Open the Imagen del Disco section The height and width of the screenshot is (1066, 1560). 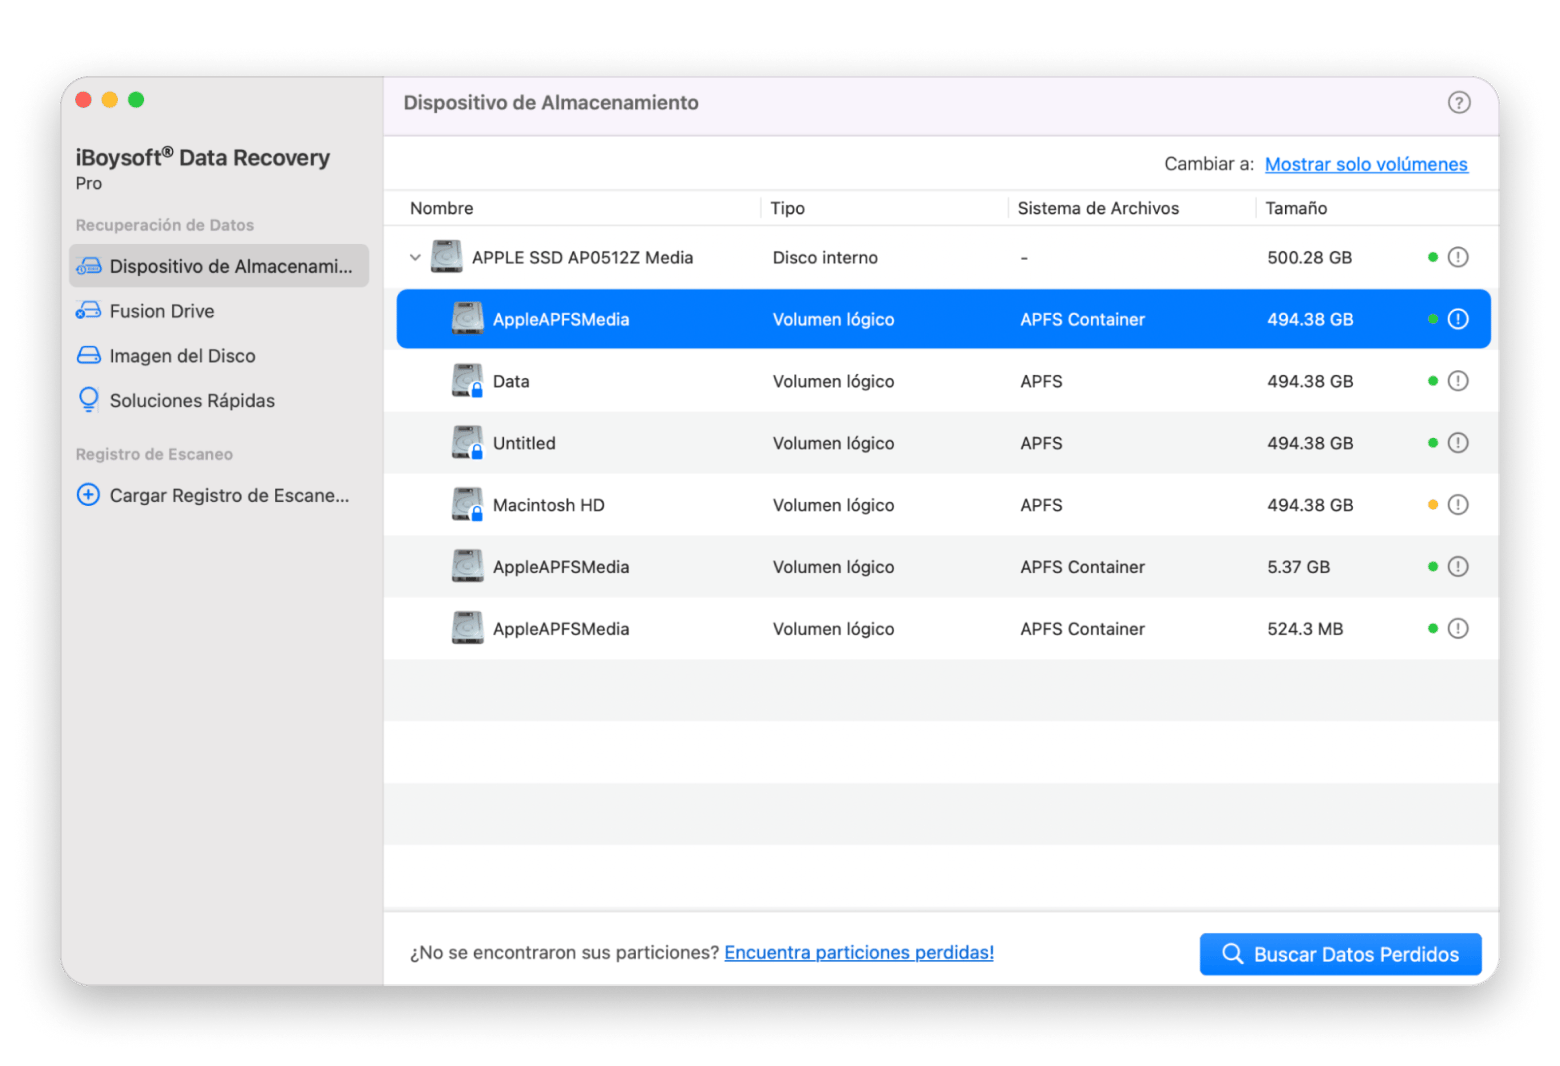pos(182,356)
